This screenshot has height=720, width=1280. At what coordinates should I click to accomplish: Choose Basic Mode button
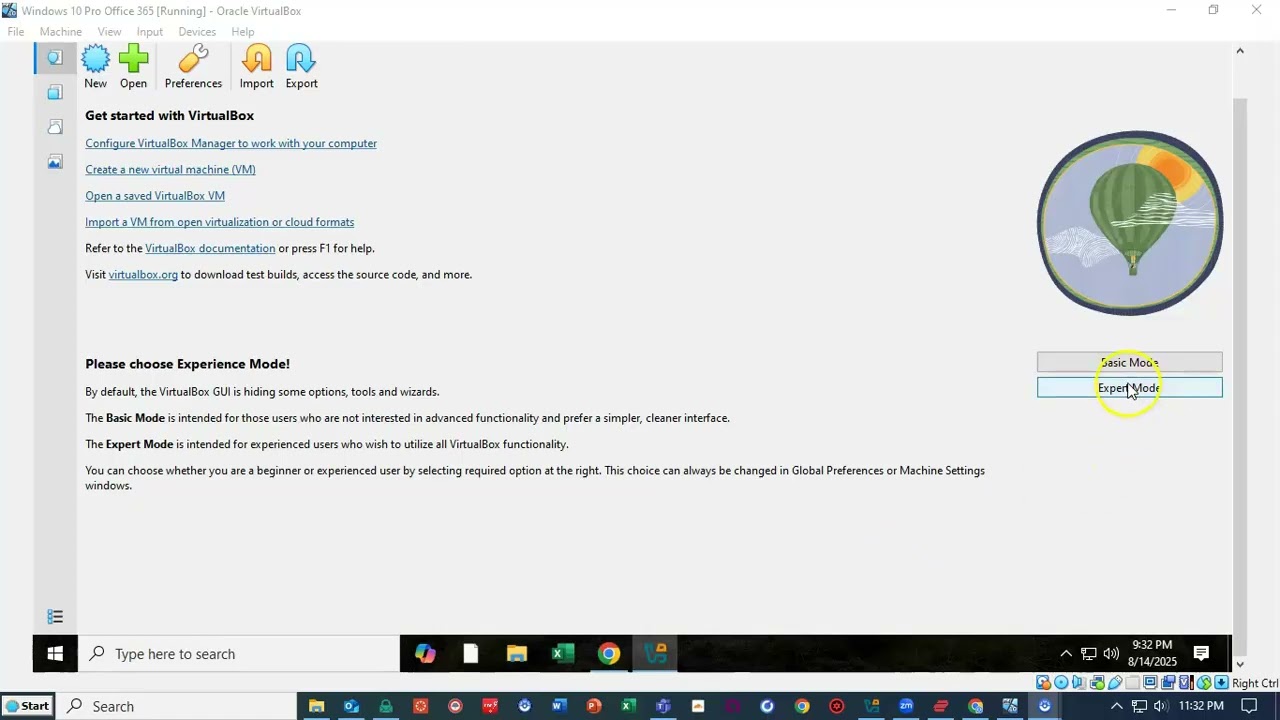pos(1129,362)
